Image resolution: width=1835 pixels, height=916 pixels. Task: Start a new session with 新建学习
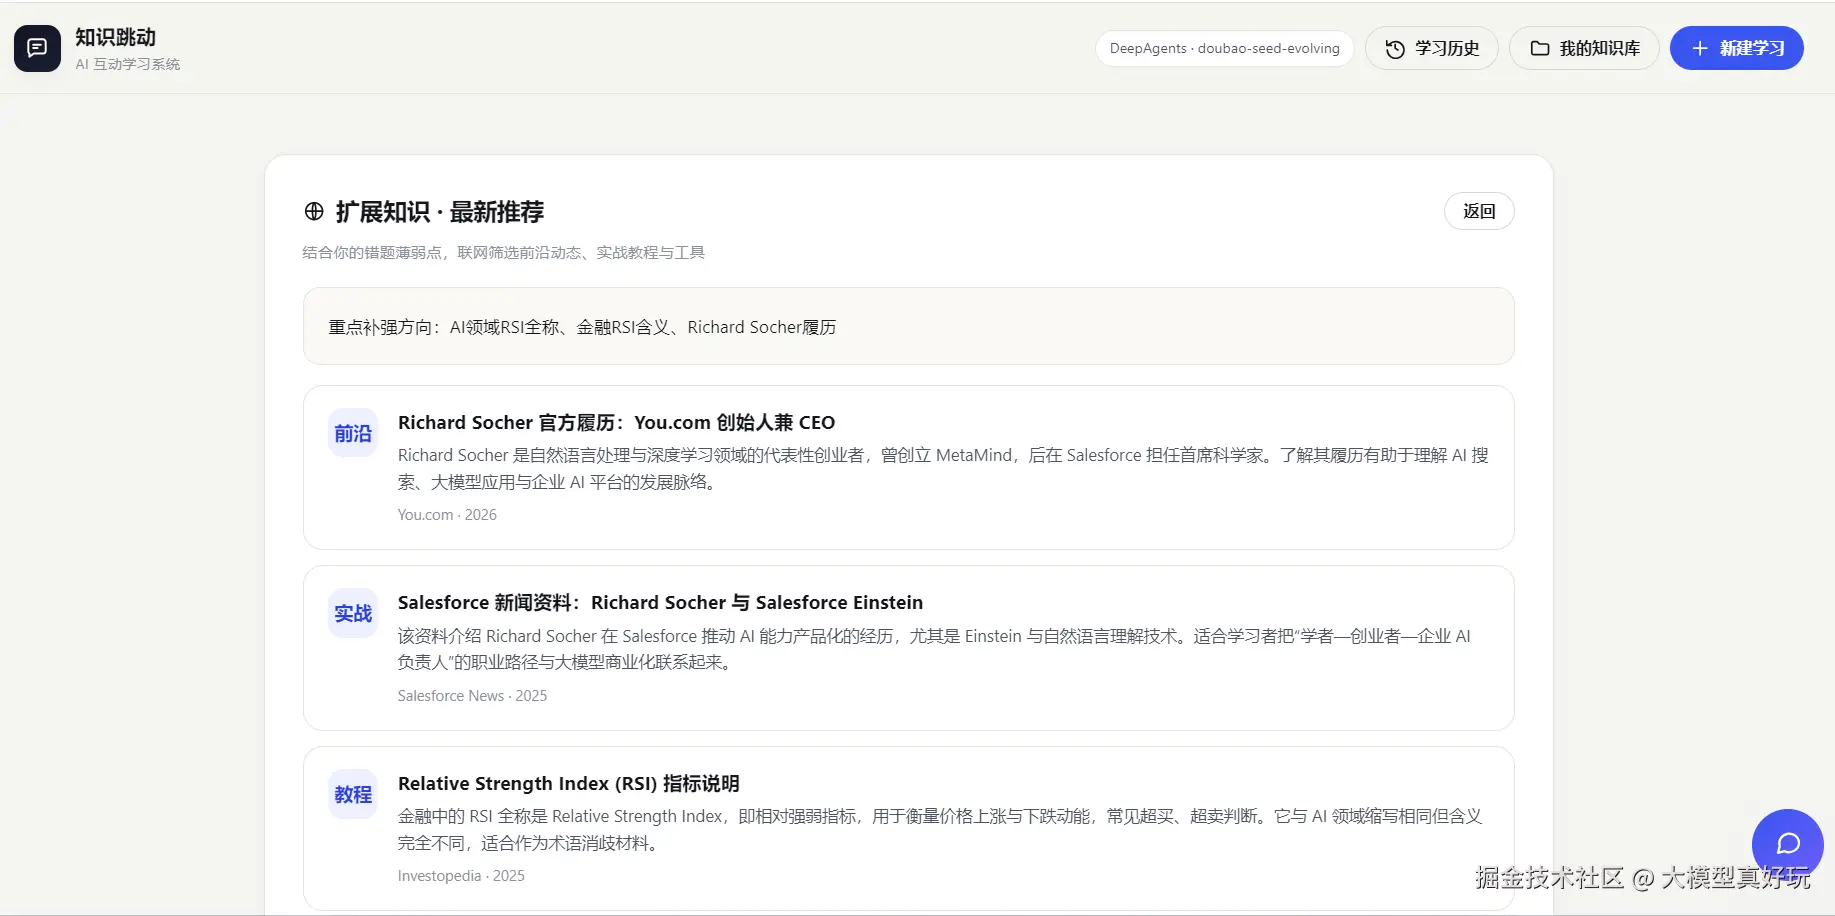coord(1736,48)
